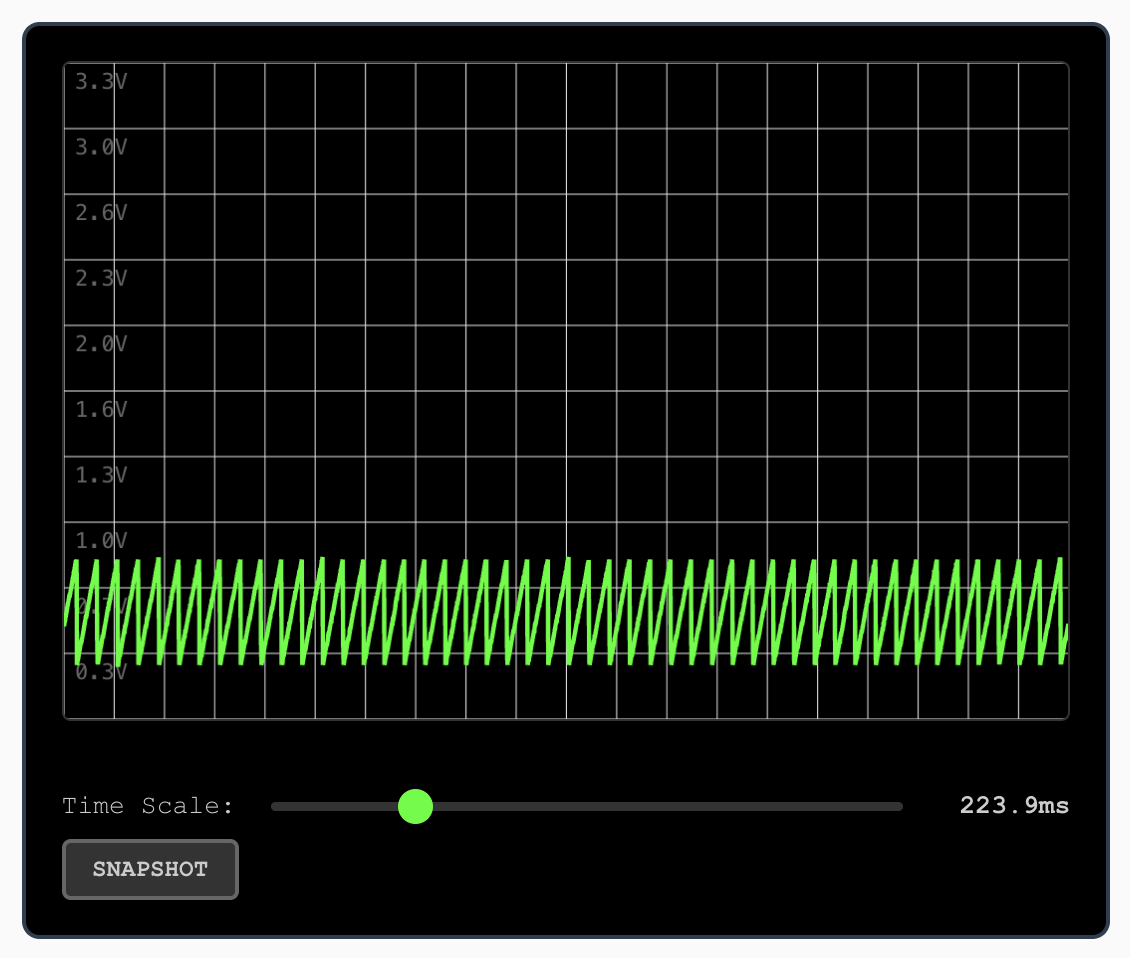Click the Time Scale slider handle
The height and width of the screenshot is (958, 1130).
[x=415, y=806]
